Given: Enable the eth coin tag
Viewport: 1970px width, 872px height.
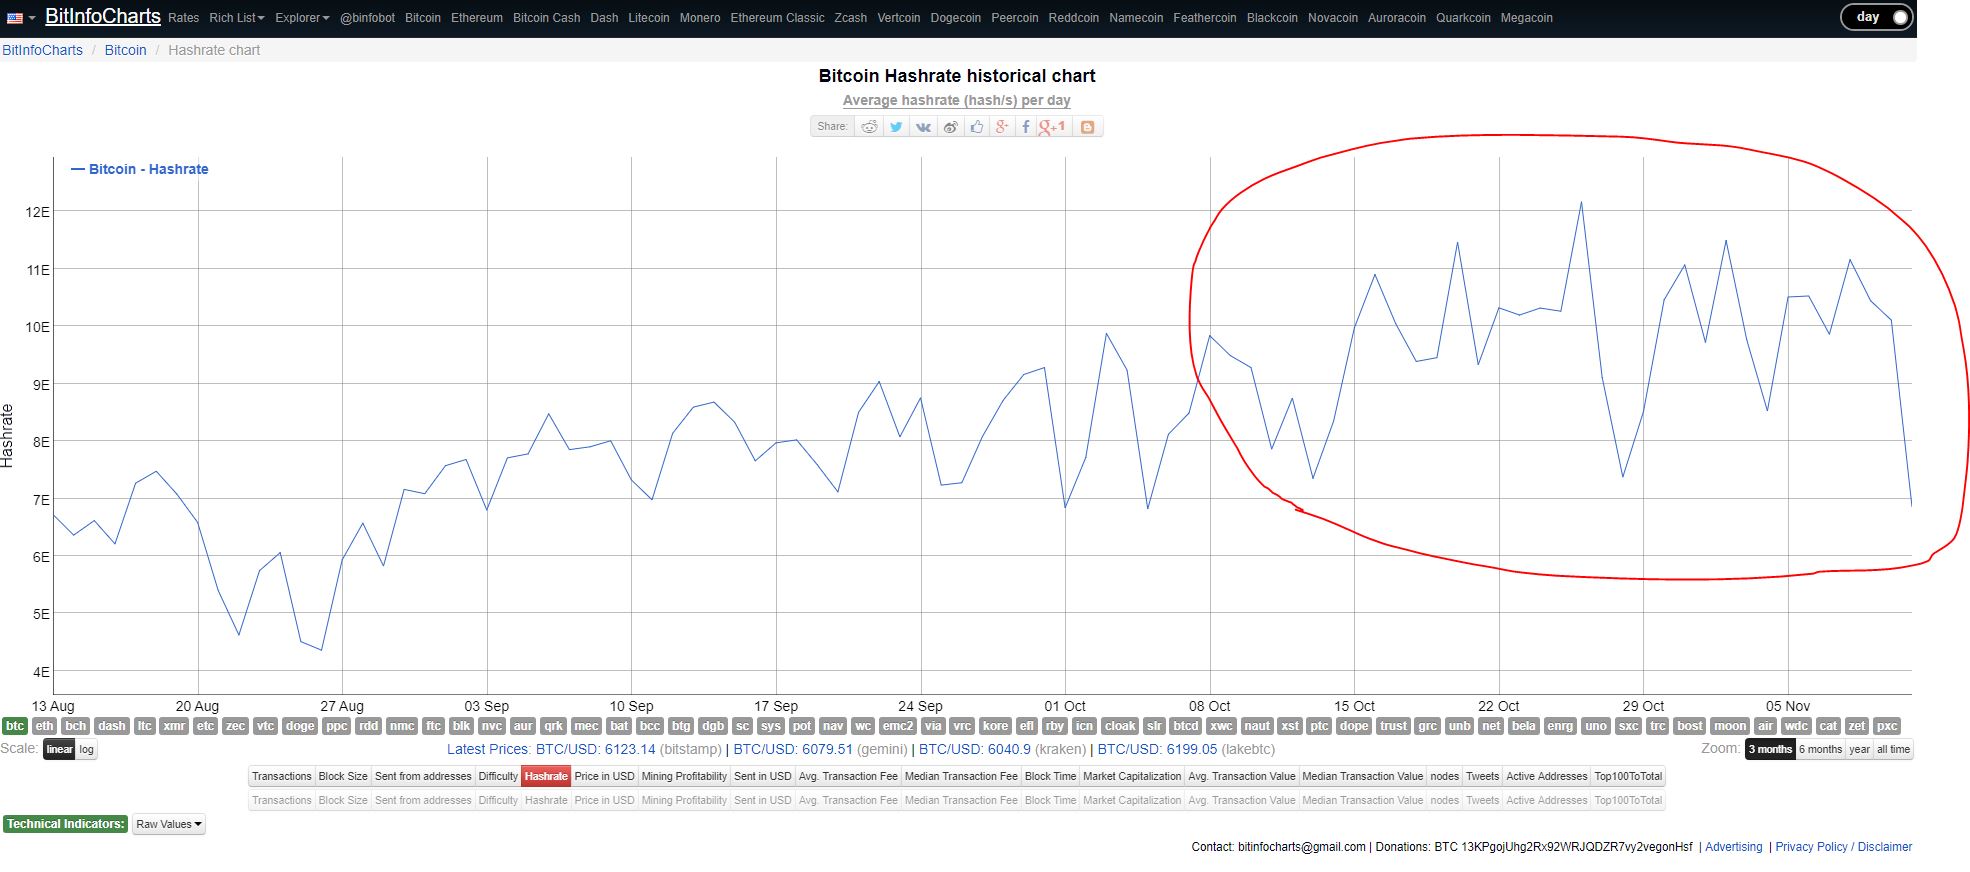Looking at the screenshot, I should click(44, 726).
